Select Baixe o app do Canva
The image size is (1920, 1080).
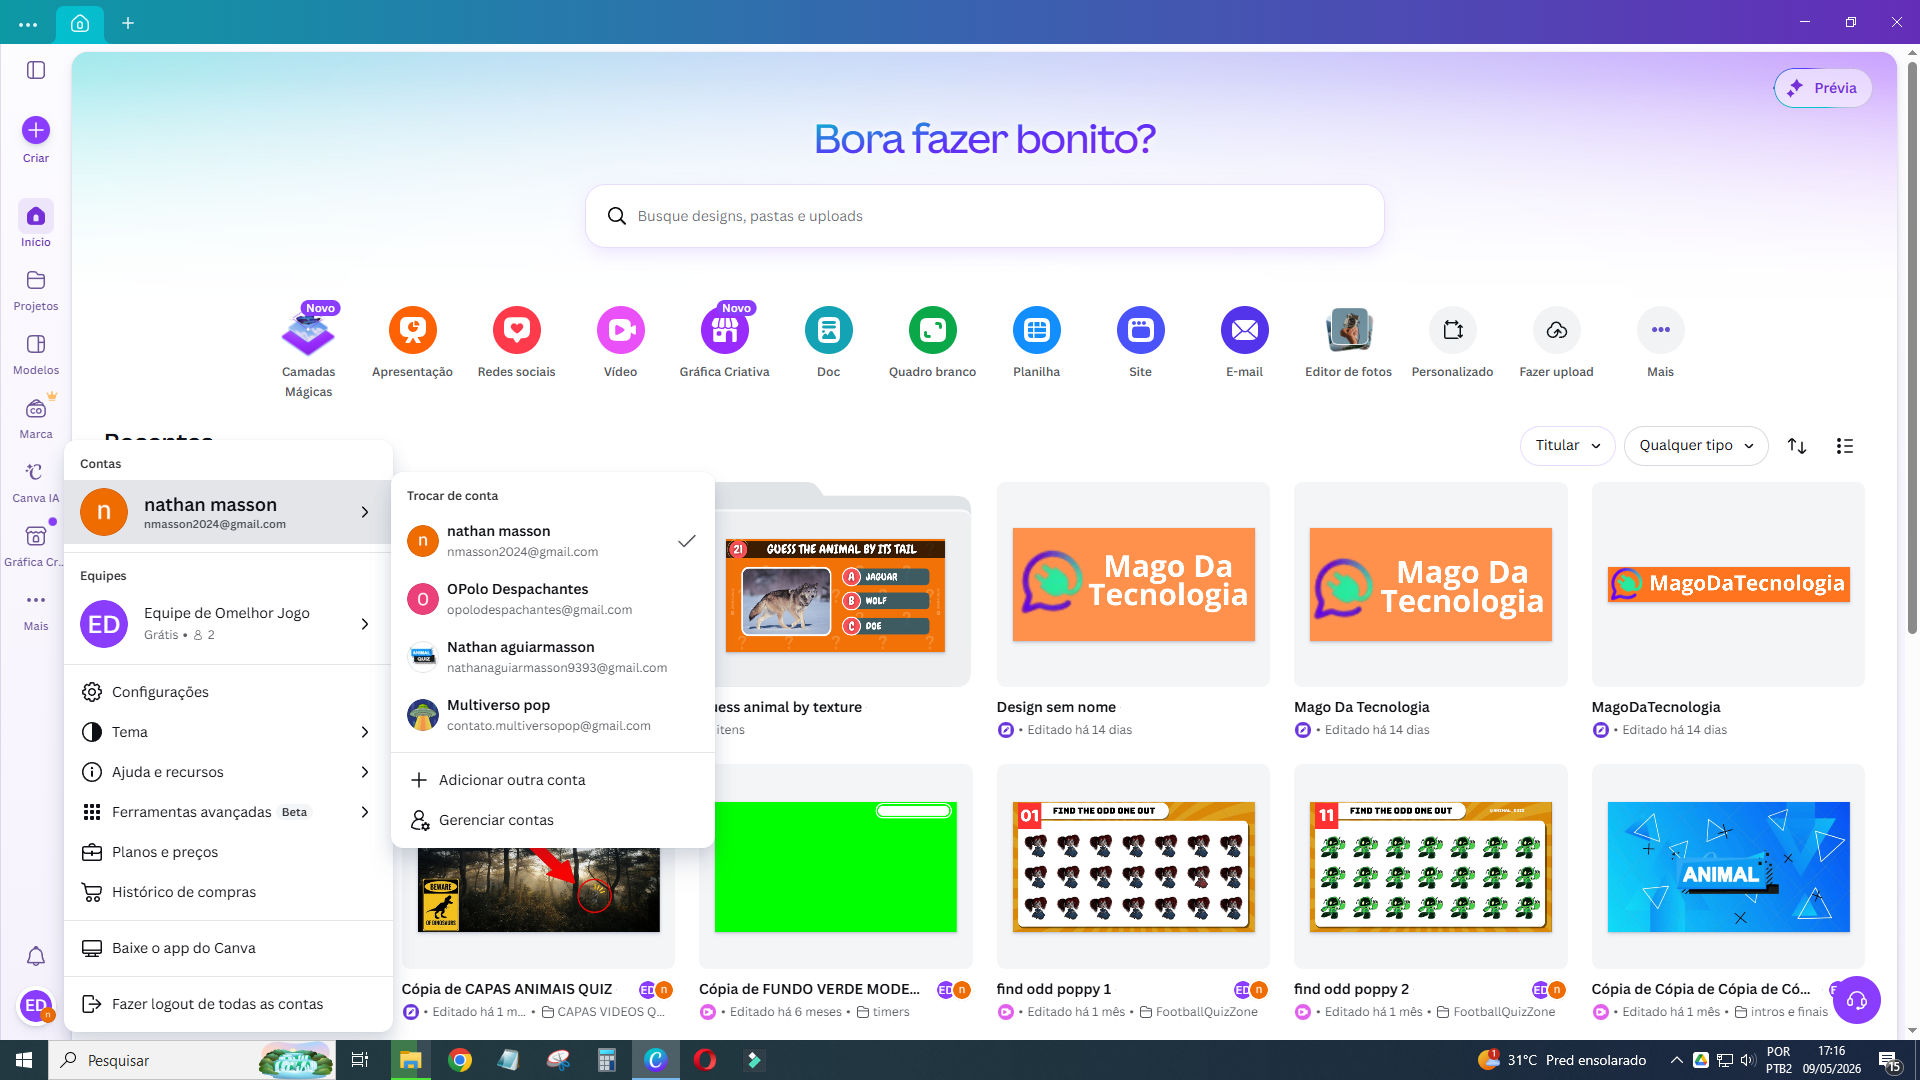[x=228, y=948]
